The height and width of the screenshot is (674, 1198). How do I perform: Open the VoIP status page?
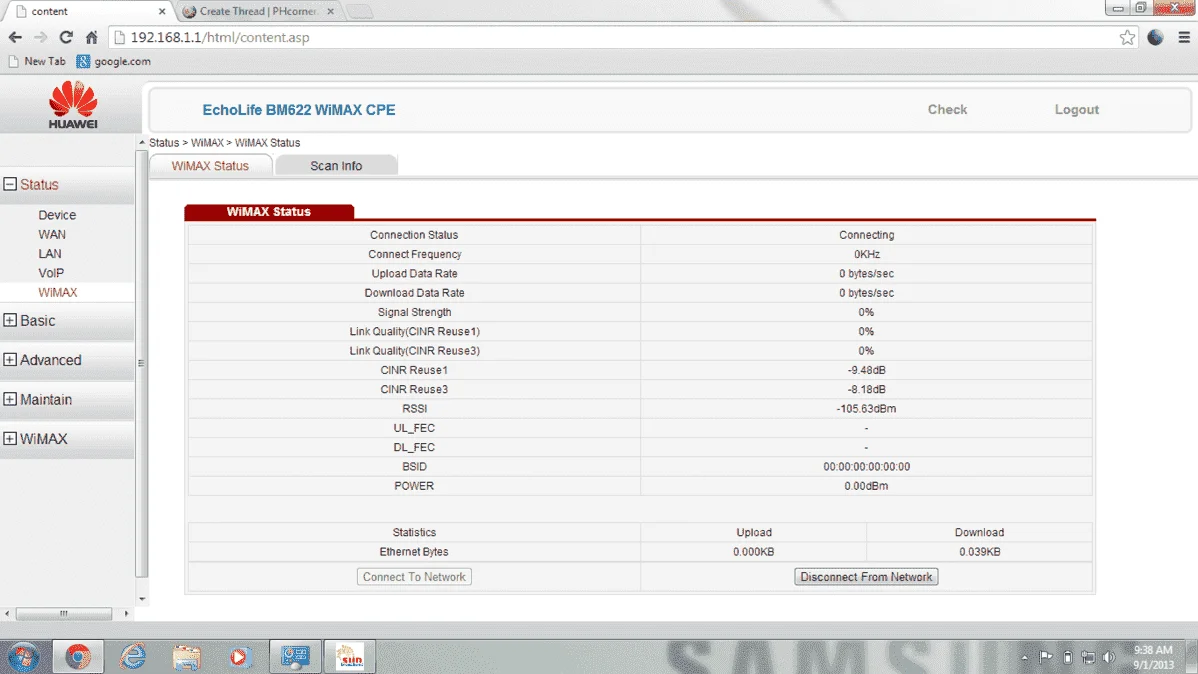point(51,273)
